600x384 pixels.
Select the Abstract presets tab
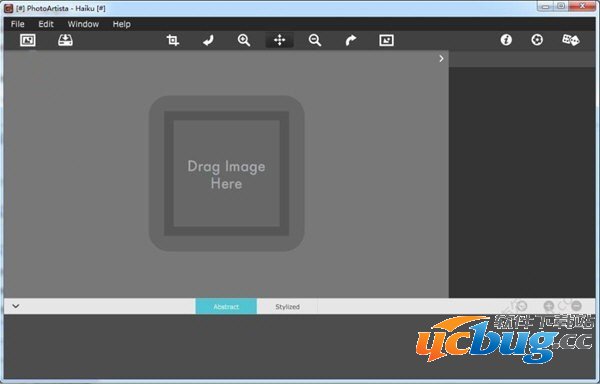[x=226, y=306]
